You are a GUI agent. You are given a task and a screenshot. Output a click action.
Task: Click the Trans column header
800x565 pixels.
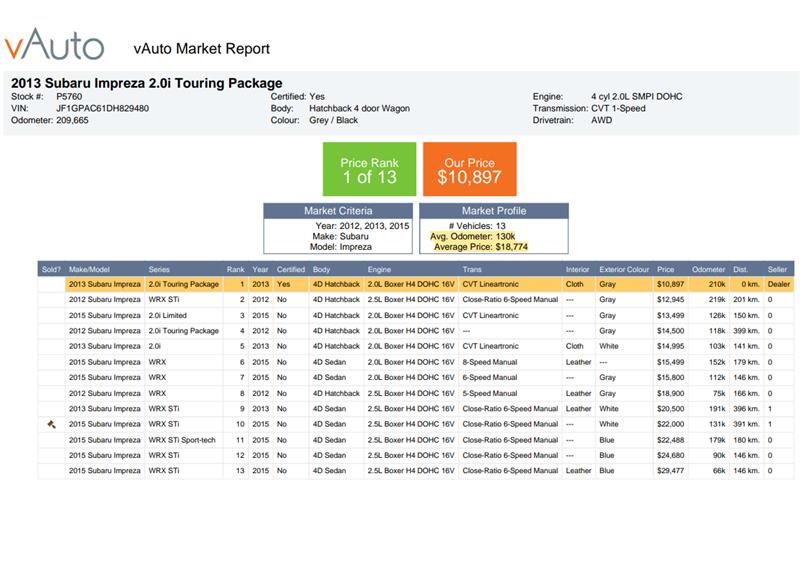(472, 269)
